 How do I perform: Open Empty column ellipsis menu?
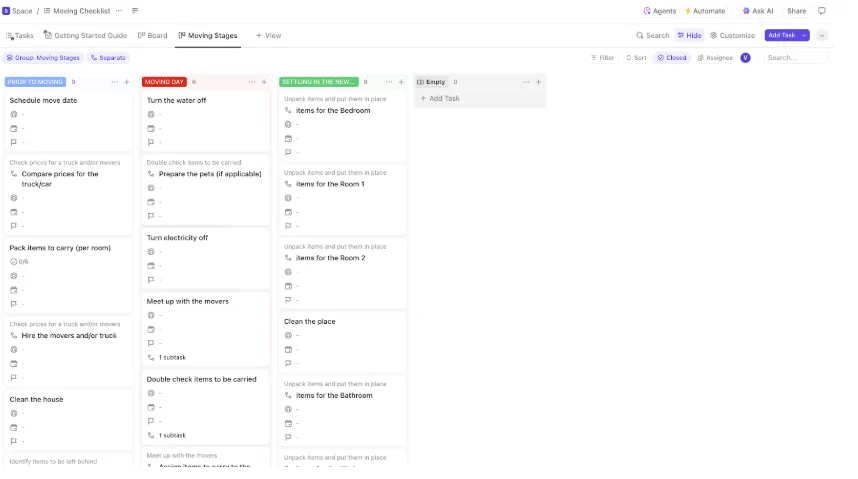click(526, 82)
